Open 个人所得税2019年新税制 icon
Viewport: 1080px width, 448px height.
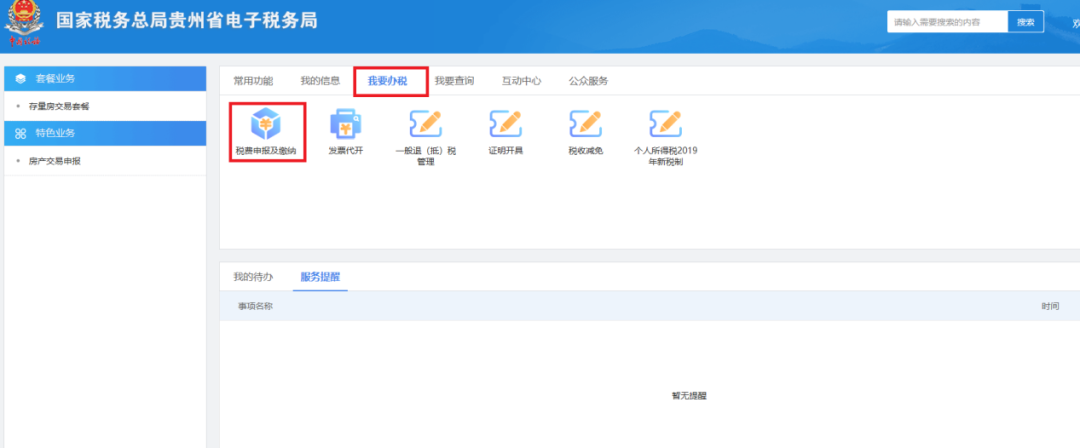click(x=665, y=124)
